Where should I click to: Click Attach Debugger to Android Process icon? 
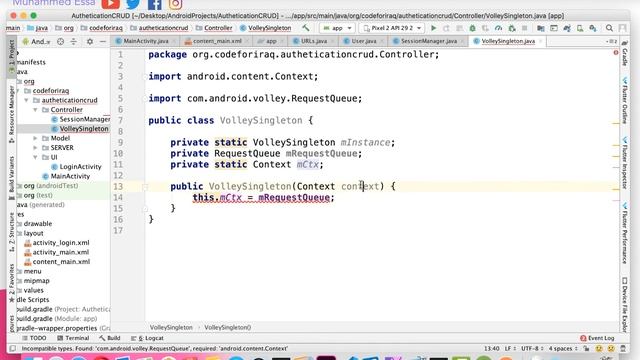point(512,28)
